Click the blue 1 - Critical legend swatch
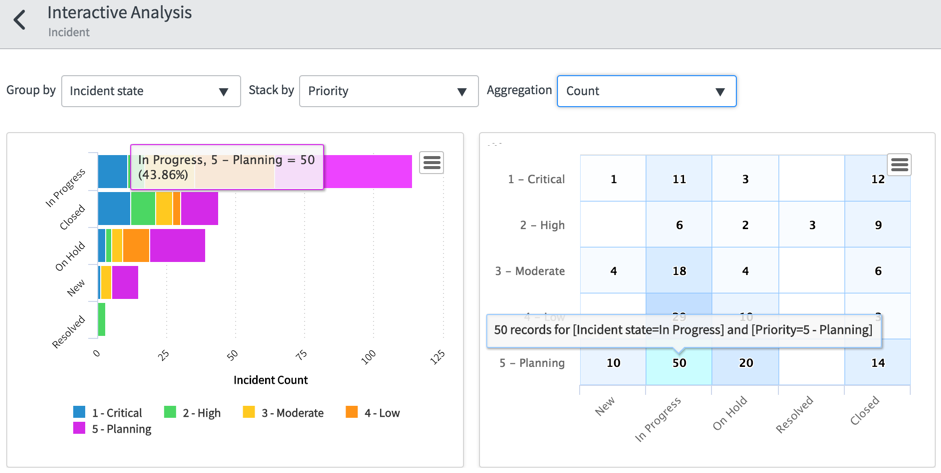Image resolution: width=941 pixels, height=473 pixels. [x=79, y=412]
